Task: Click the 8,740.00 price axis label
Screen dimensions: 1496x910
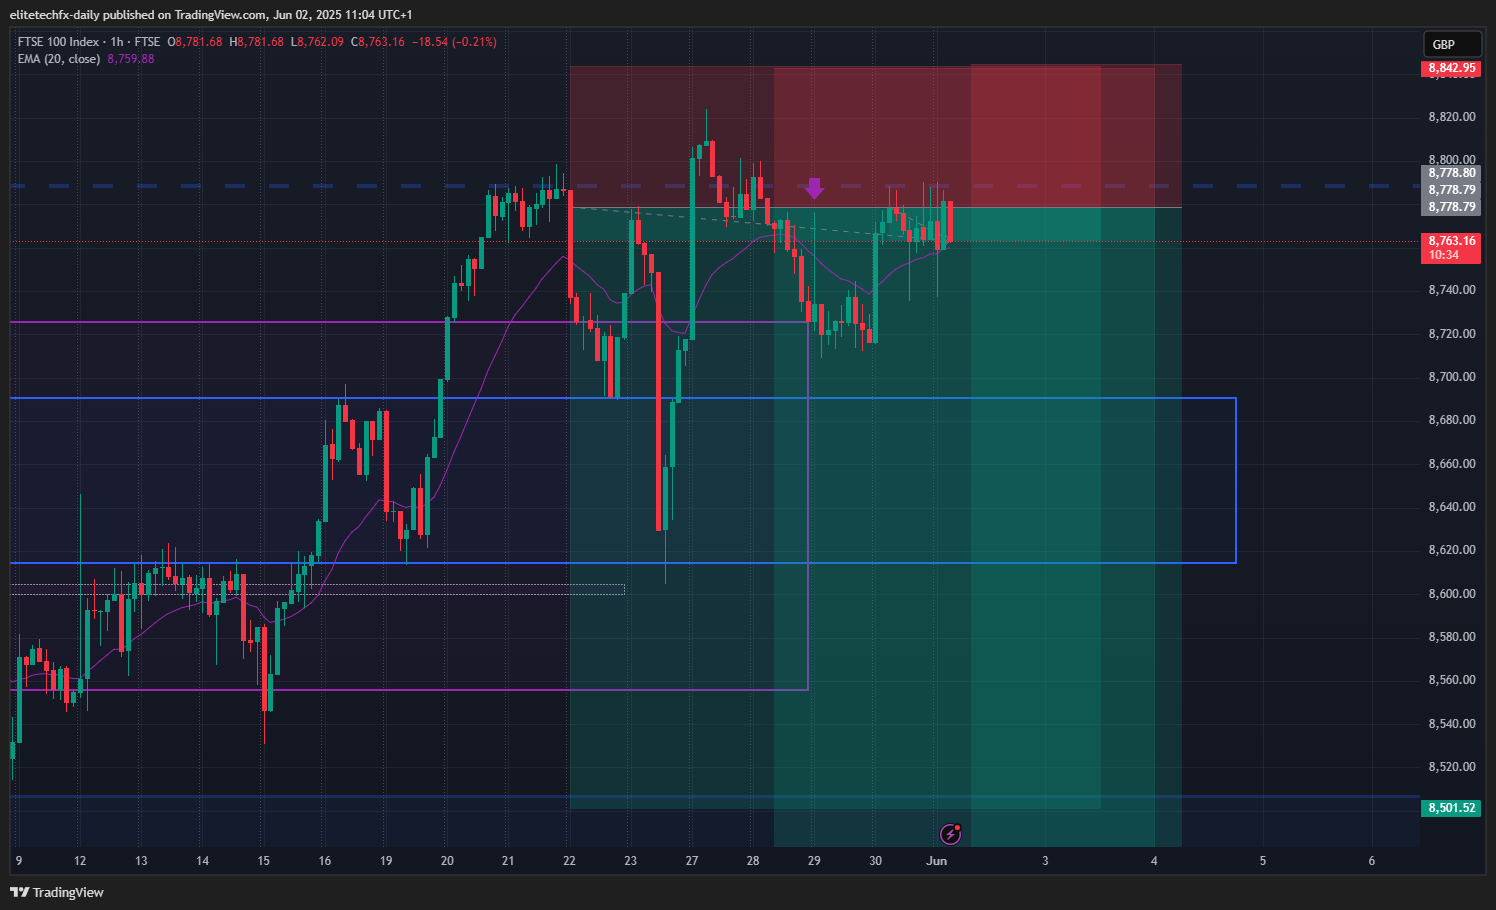Action: (1451, 290)
